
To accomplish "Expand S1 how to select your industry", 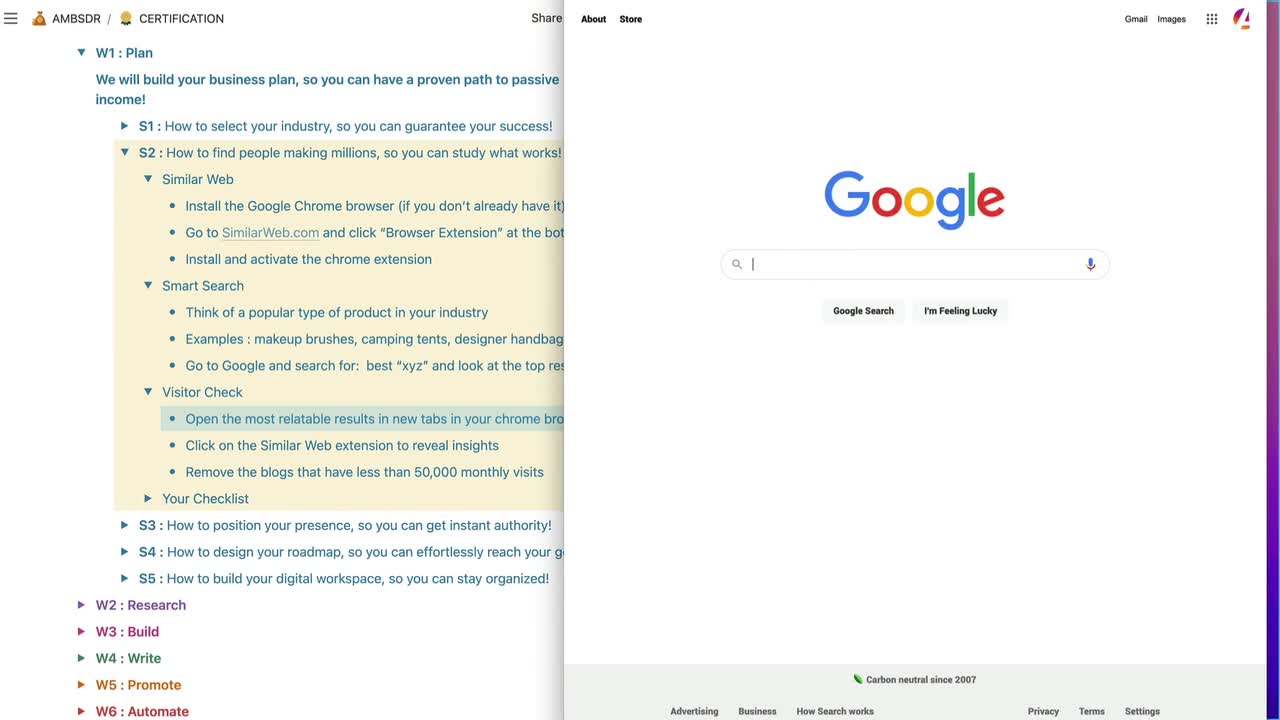I will (125, 126).
